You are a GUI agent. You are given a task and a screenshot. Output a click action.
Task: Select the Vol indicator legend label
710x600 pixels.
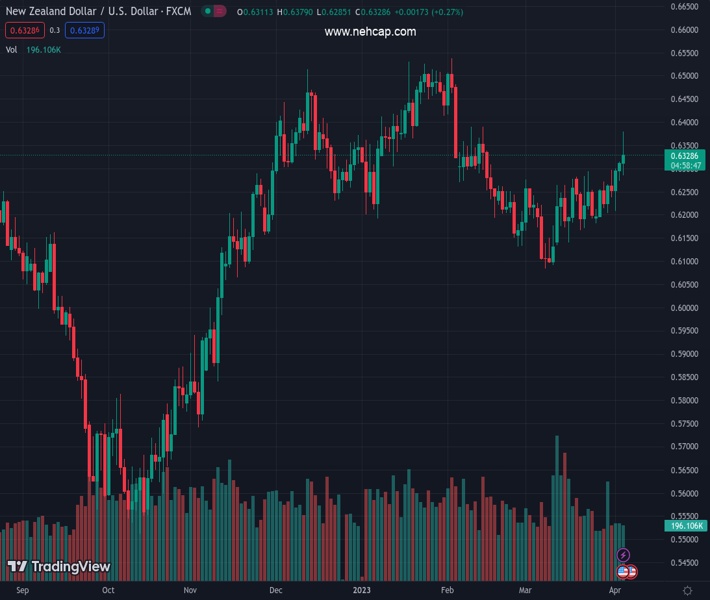(11, 49)
